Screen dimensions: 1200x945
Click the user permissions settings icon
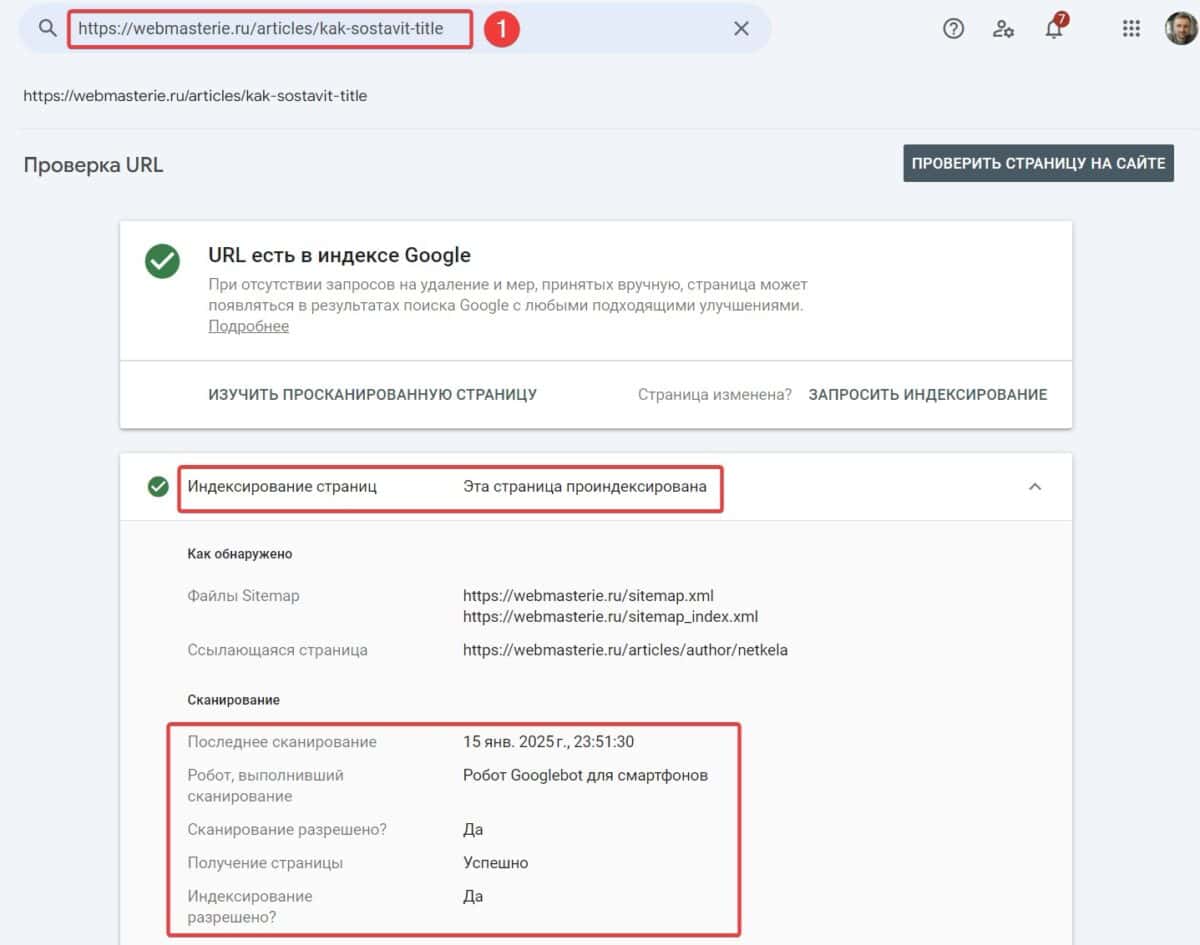tap(1003, 28)
